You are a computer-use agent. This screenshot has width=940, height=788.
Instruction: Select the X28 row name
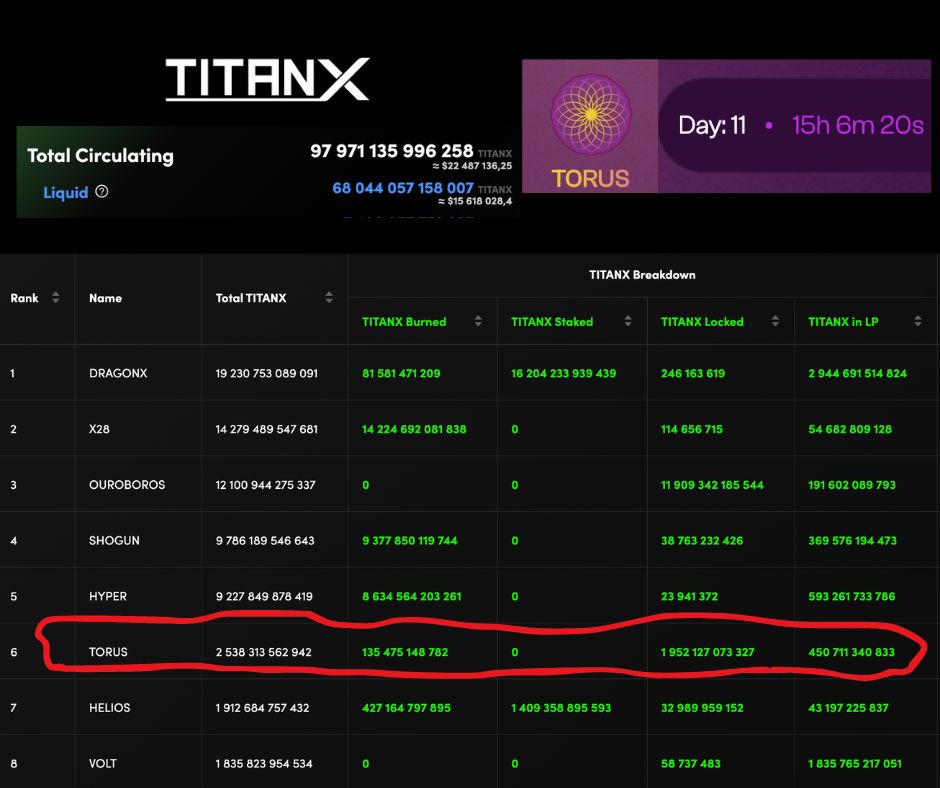tap(100, 429)
